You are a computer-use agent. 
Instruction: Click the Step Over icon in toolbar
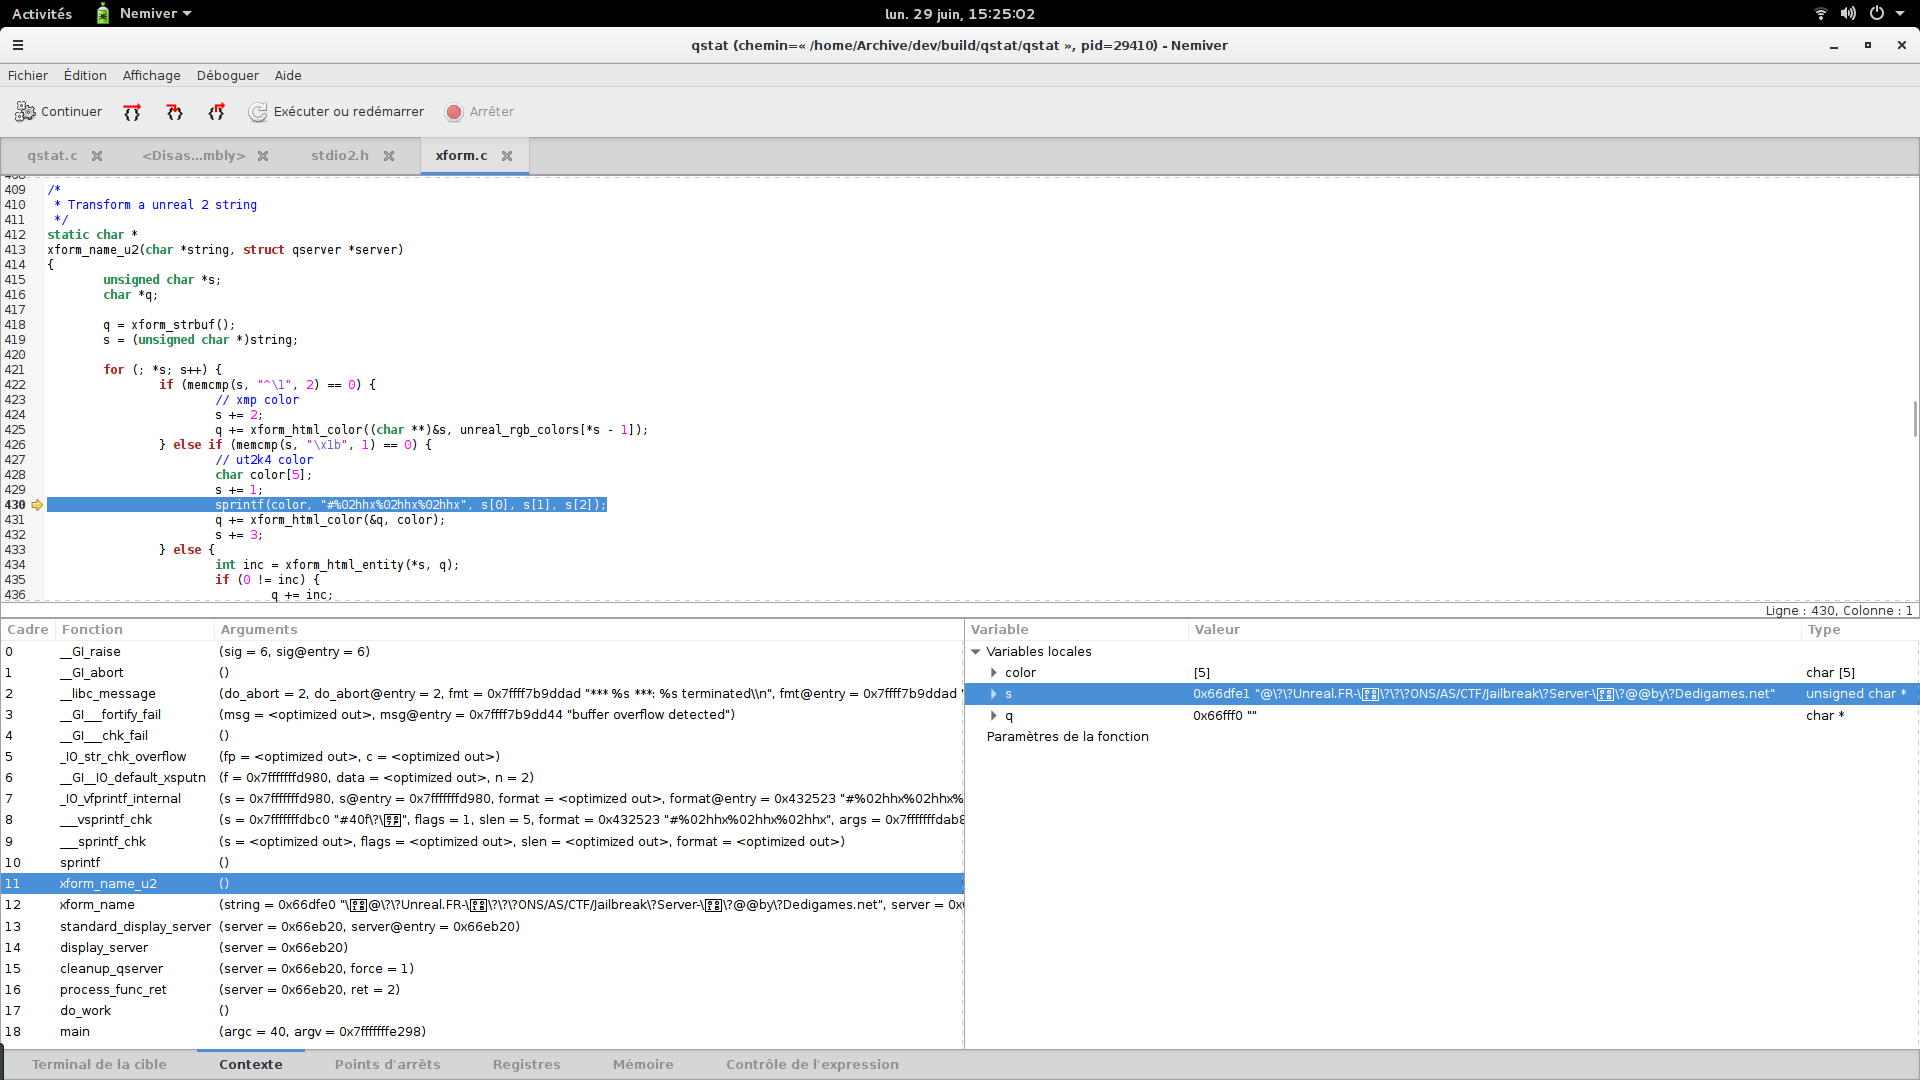131,111
